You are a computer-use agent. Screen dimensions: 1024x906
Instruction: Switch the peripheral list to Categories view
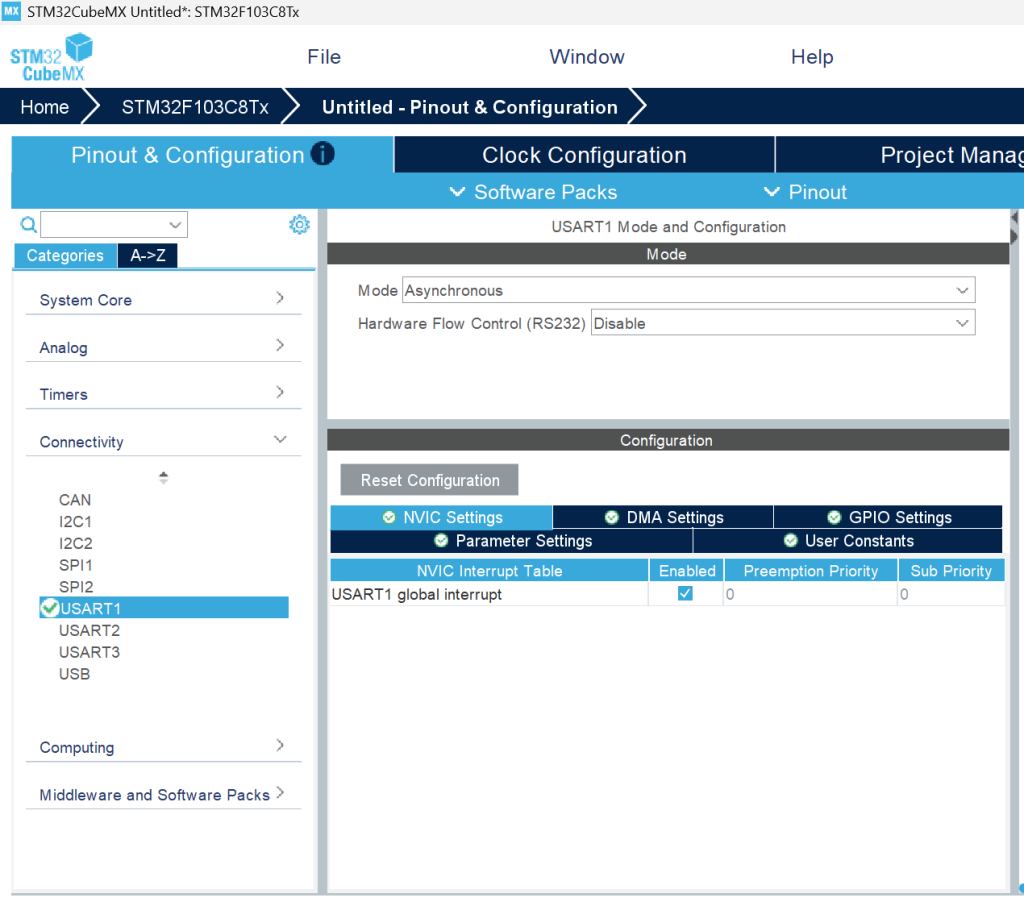pyautogui.click(x=65, y=256)
